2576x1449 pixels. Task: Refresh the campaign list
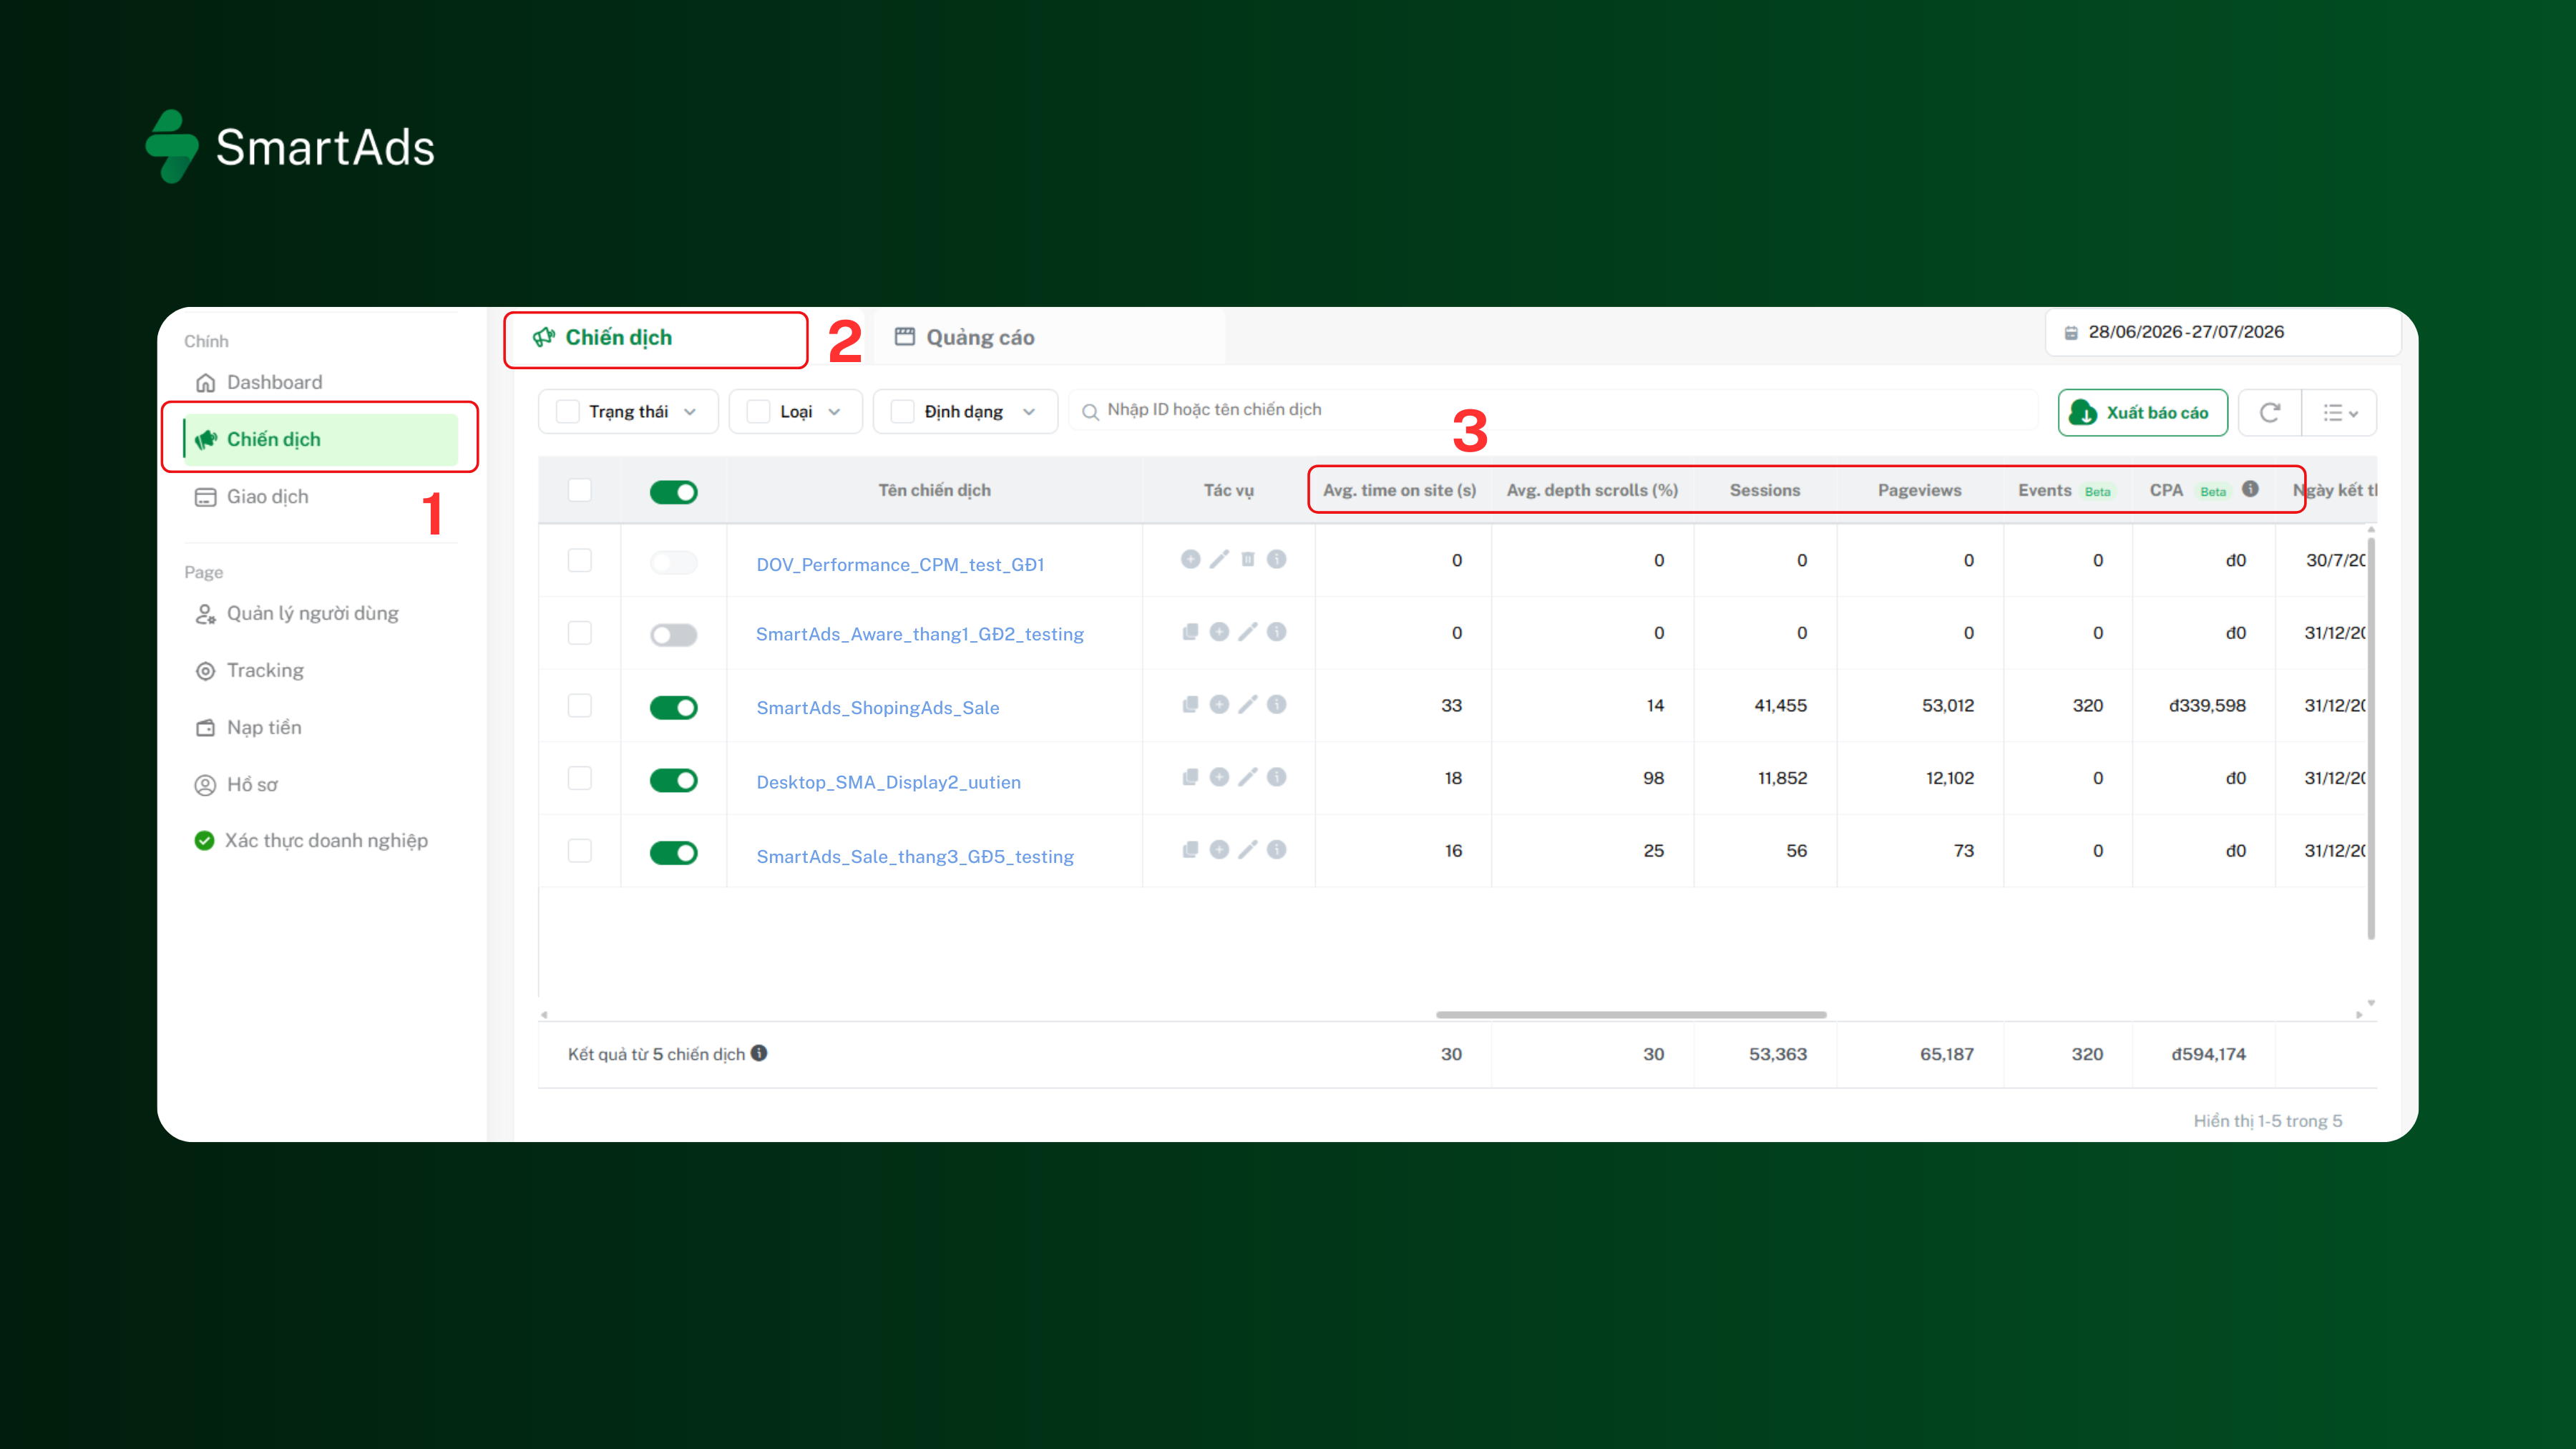pos(2270,413)
